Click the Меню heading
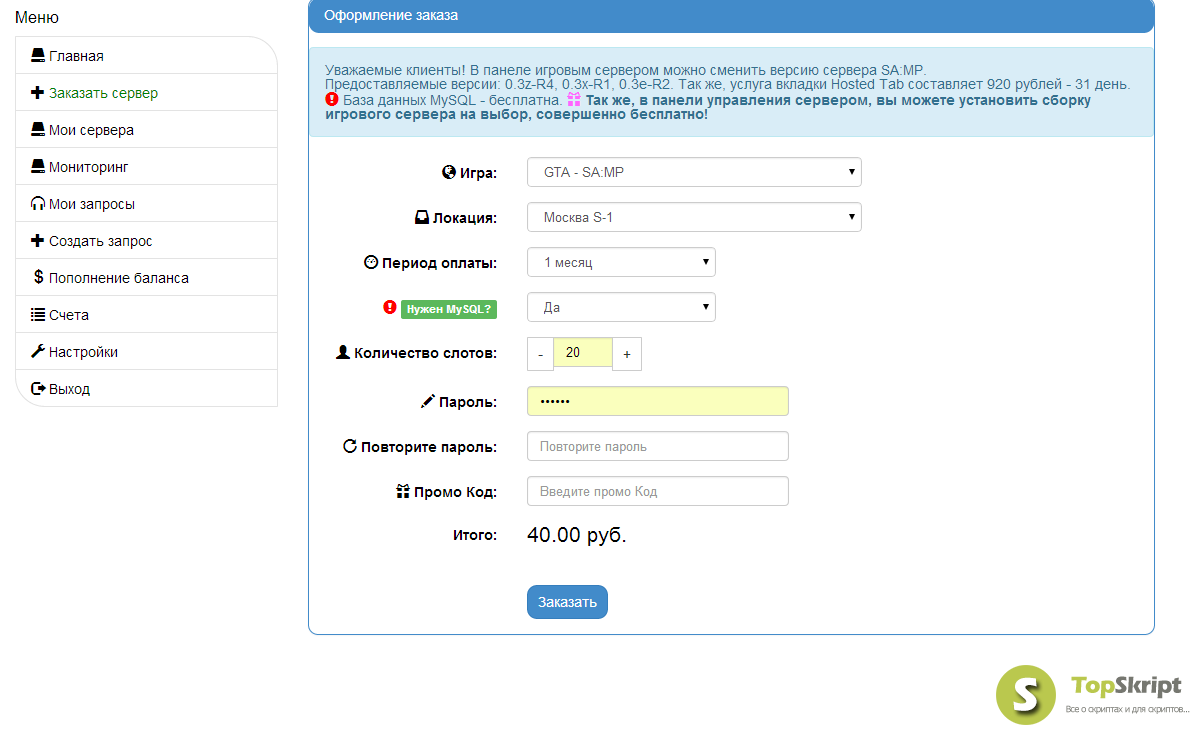This screenshot has width=1198, height=732. [x=37, y=17]
